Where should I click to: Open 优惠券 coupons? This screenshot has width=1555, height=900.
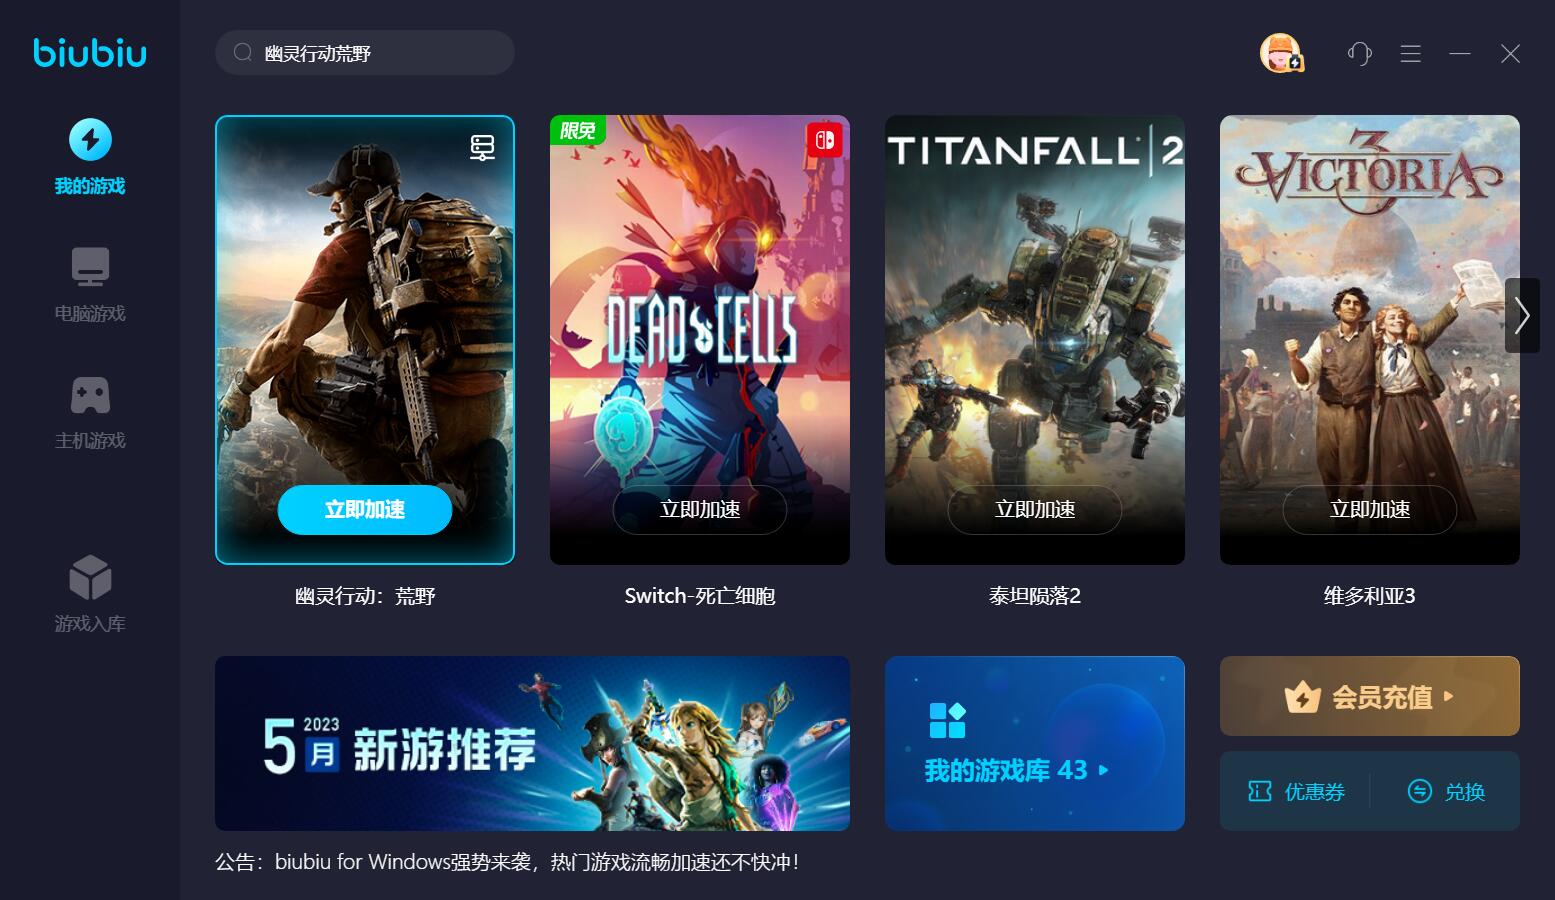pos(1296,792)
